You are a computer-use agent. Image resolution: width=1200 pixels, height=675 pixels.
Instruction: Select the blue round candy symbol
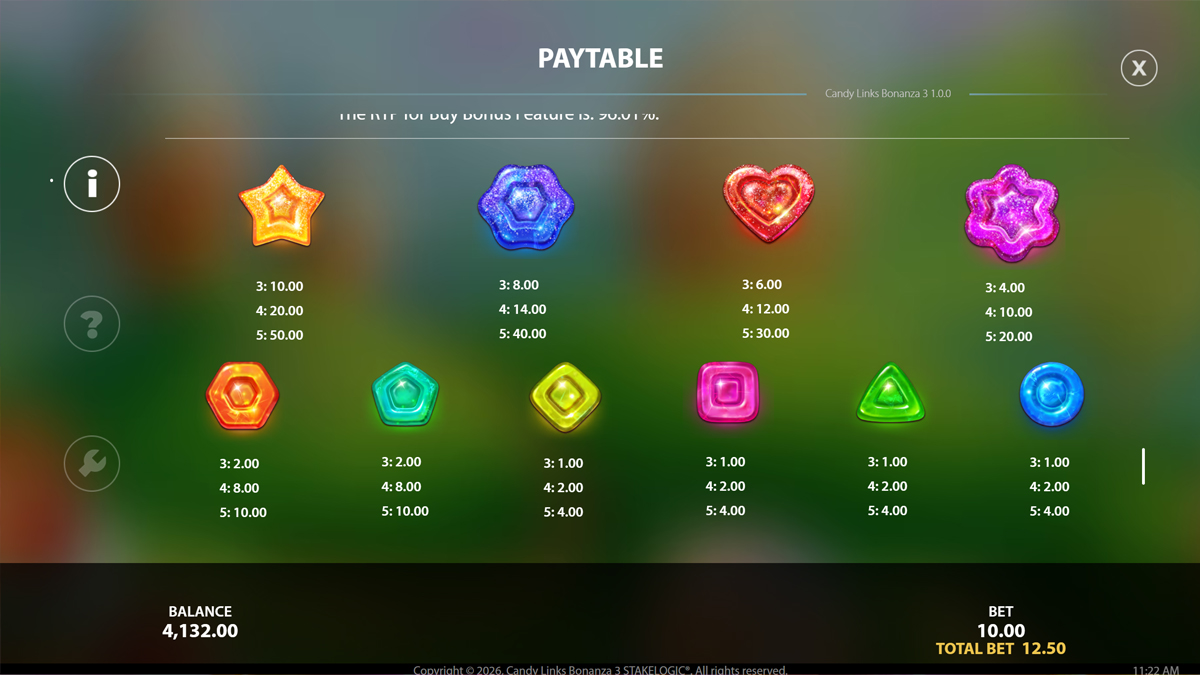[1052, 395]
